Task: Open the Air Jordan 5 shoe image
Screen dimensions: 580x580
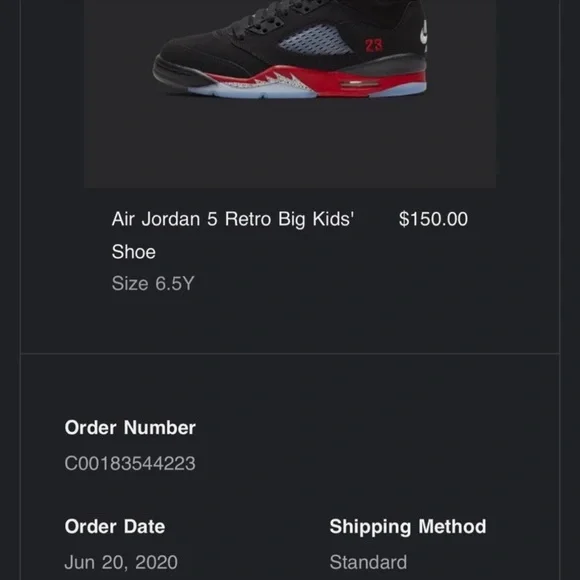Action: [x=290, y=94]
